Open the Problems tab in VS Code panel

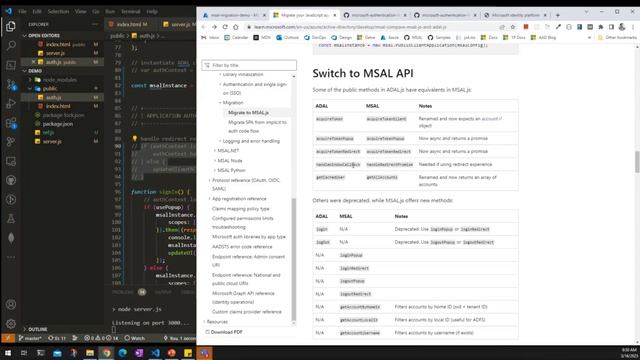(122, 292)
